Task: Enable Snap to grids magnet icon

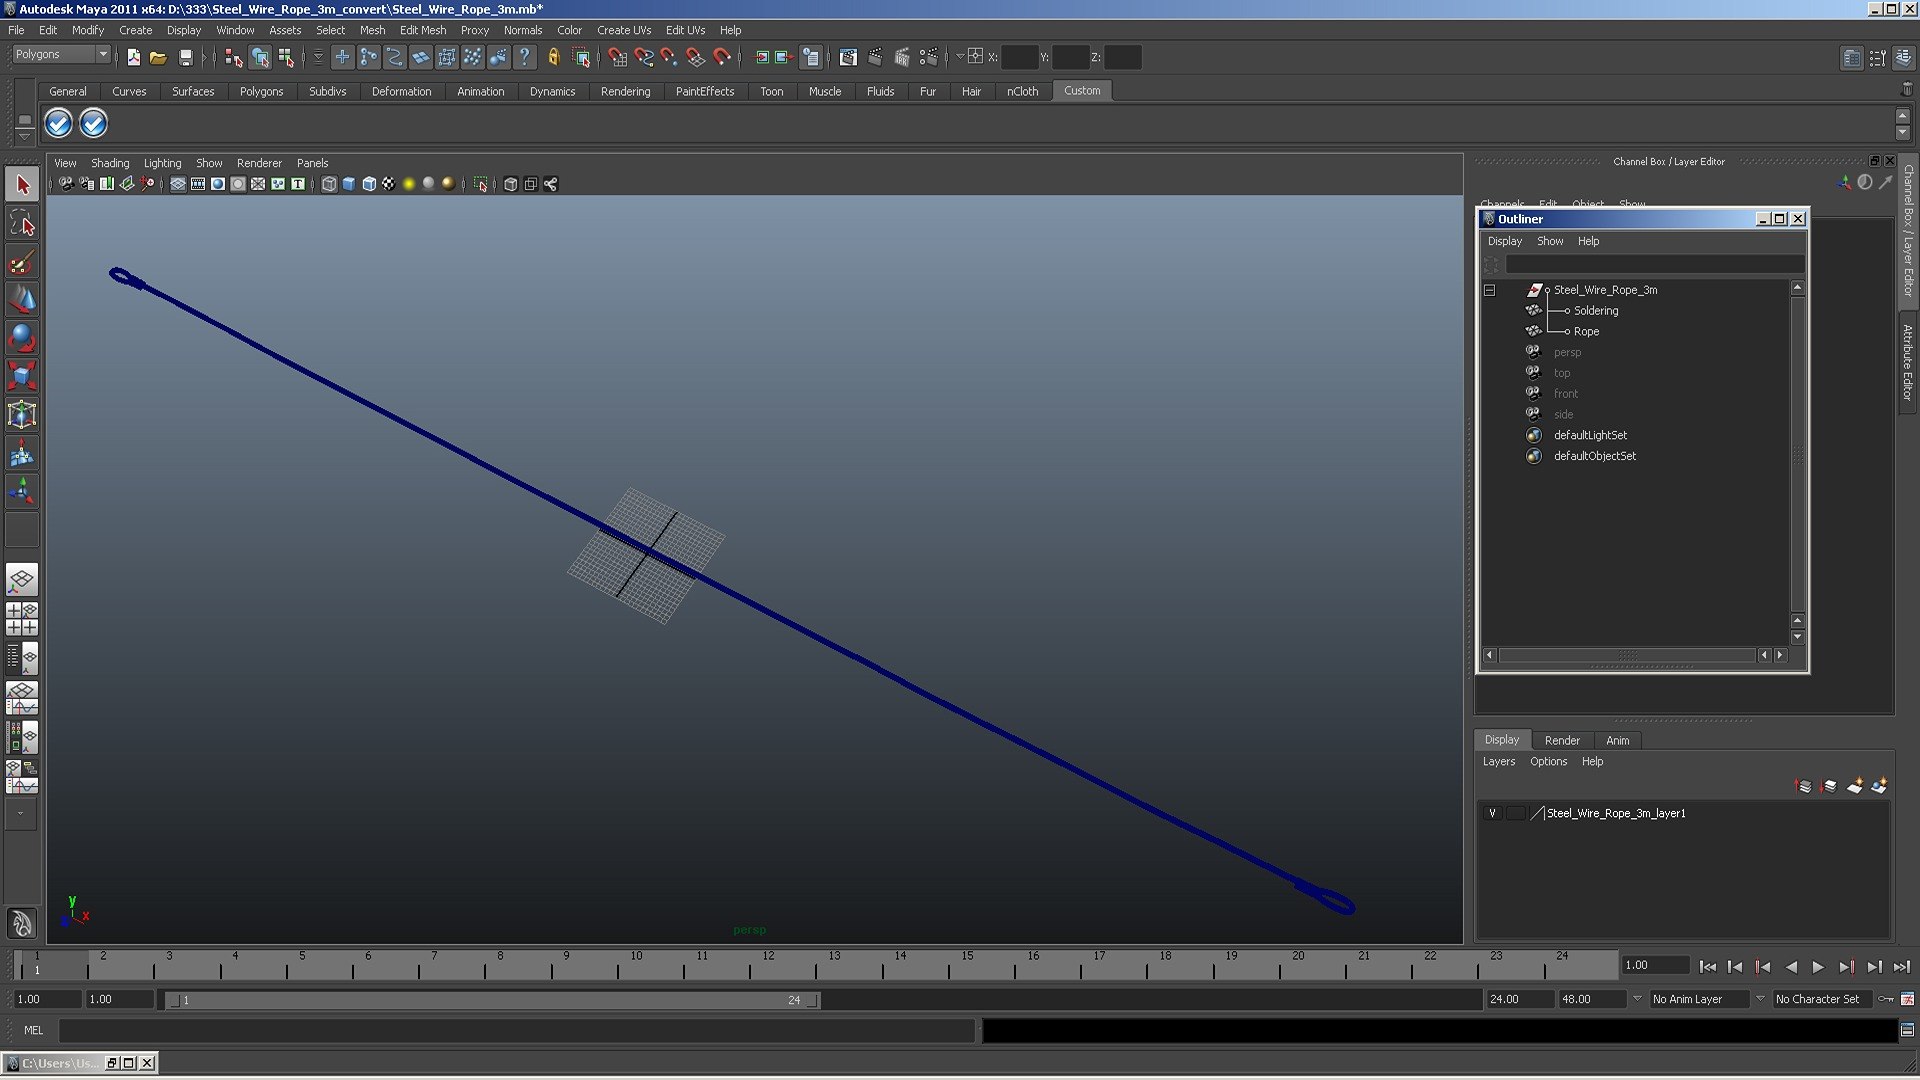Action: coord(617,58)
